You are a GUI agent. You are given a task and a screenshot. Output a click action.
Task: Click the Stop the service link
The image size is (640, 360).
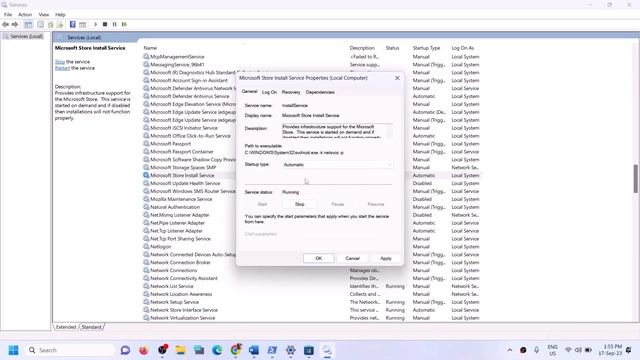tap(60, 62)
